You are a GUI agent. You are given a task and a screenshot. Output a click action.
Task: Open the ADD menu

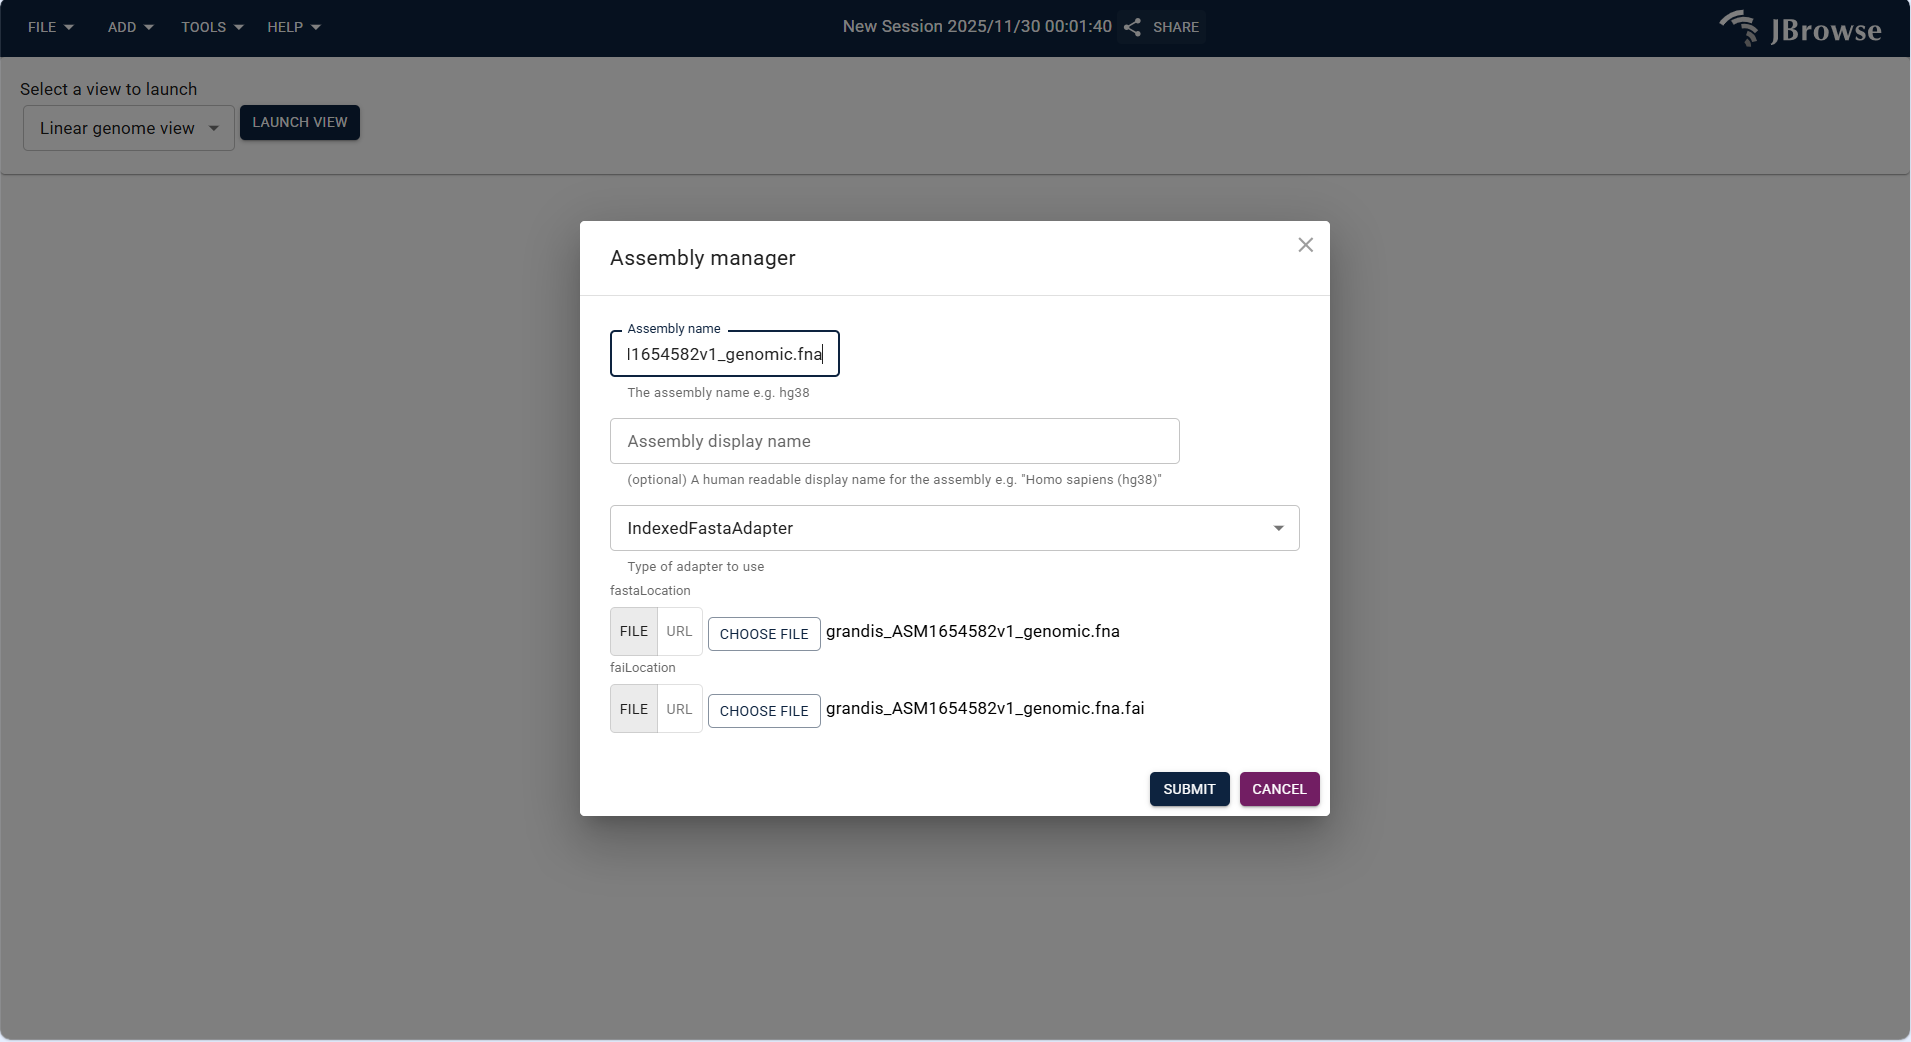129,27
